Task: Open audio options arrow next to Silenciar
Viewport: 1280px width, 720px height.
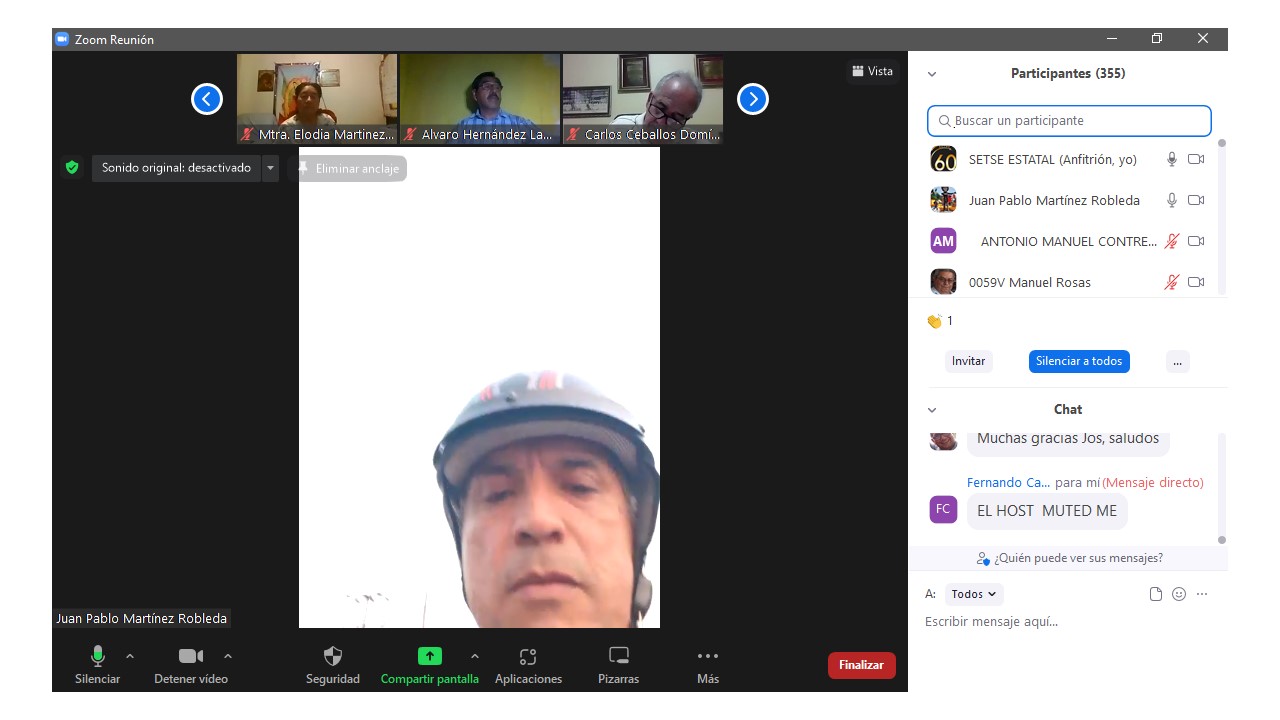Action: [x=130, y=656]
